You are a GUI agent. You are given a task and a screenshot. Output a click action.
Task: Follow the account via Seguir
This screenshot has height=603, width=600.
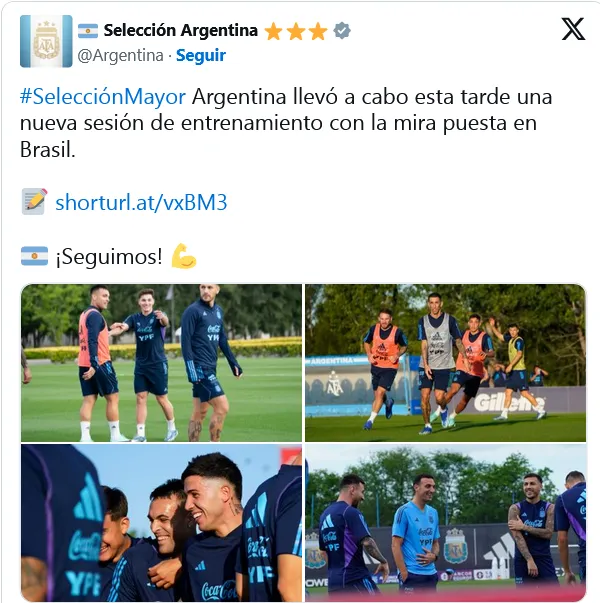201,55
